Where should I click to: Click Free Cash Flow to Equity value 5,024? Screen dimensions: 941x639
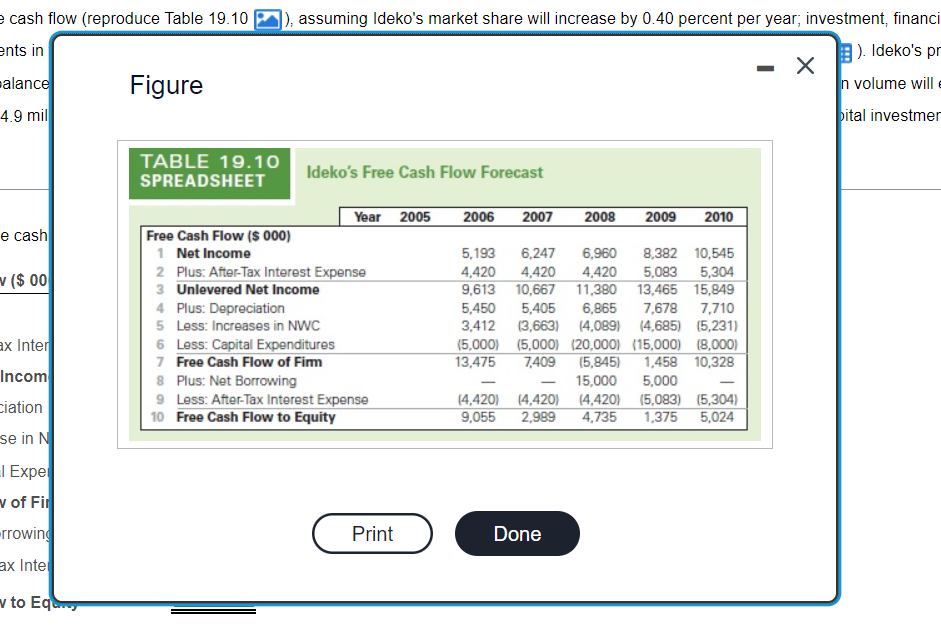click(717, 417)
